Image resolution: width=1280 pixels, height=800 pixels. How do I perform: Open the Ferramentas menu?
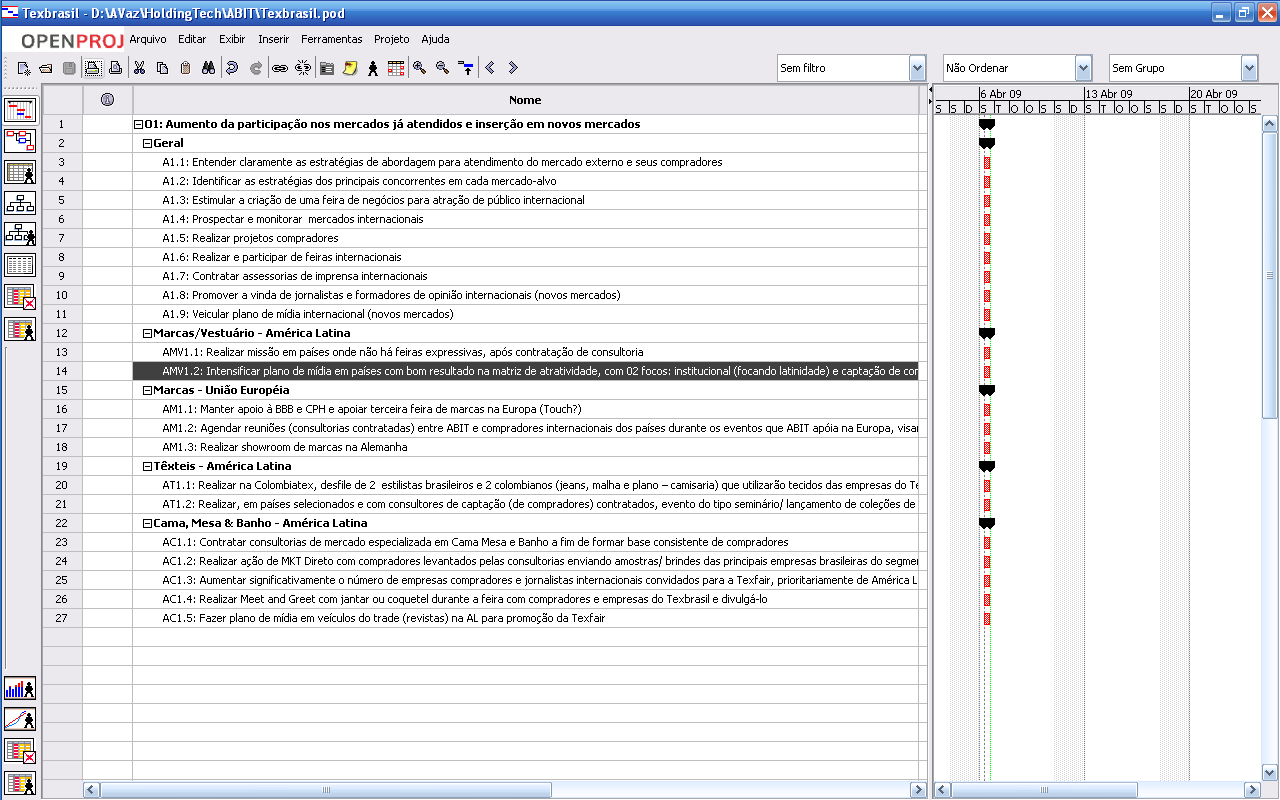tap(331, 39)
